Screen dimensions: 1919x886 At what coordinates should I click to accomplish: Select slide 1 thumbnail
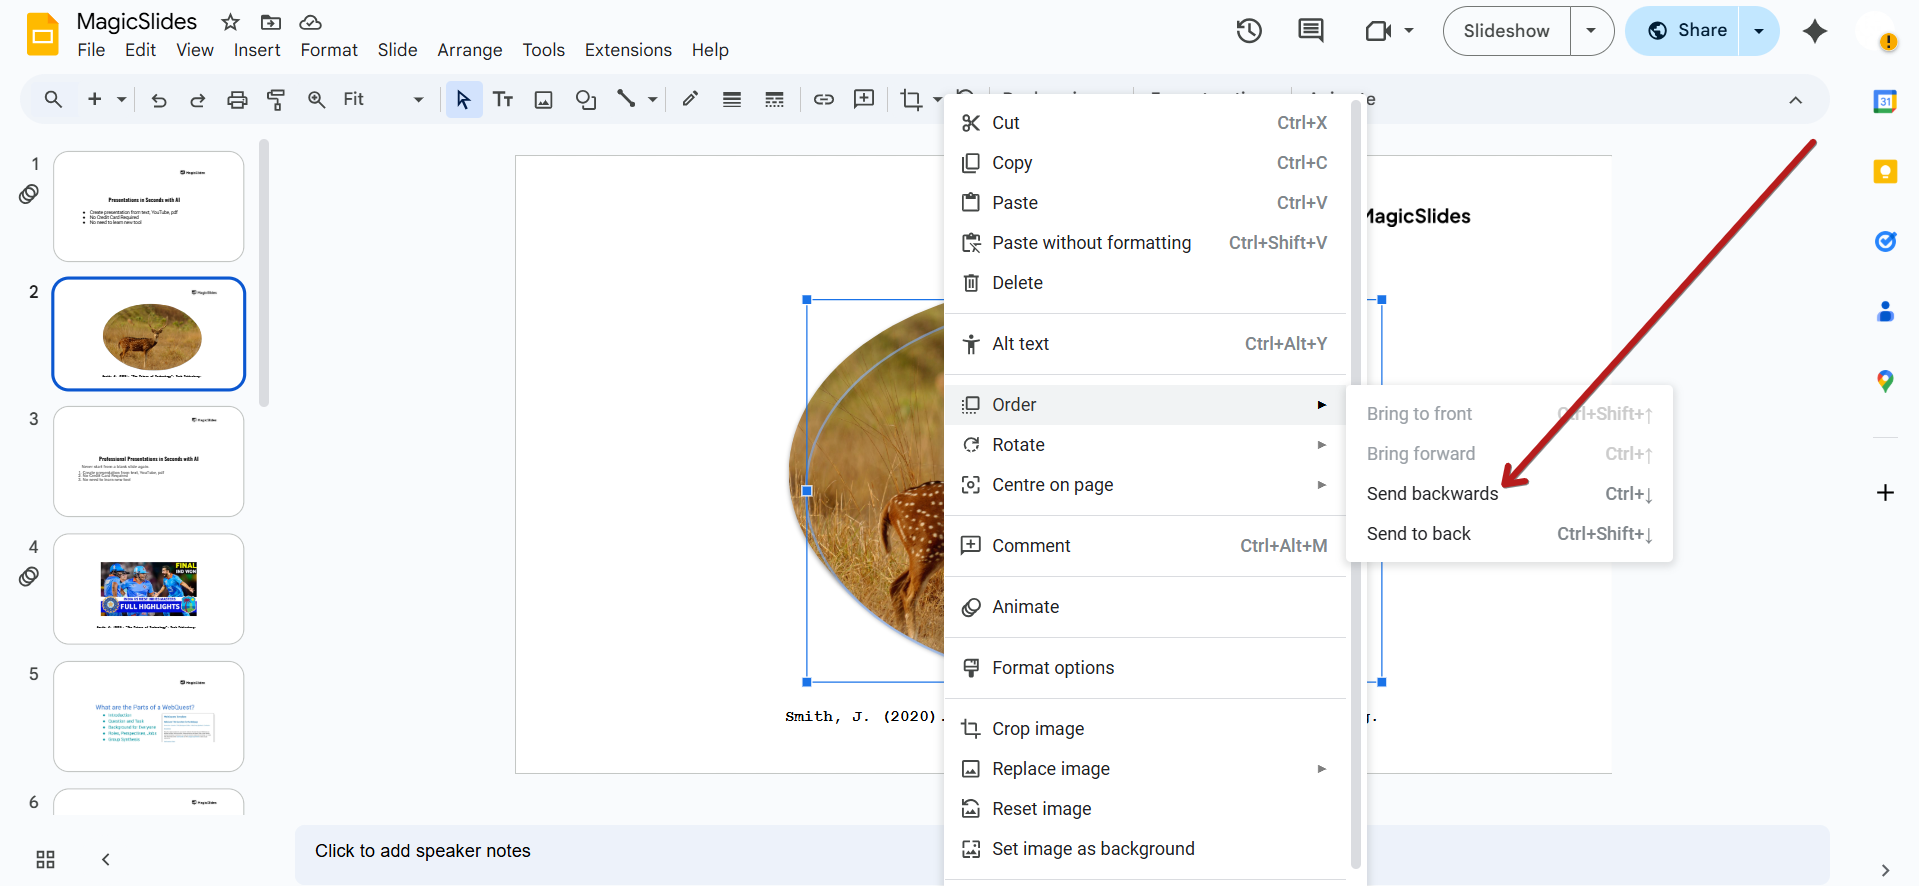pos(149,206)
